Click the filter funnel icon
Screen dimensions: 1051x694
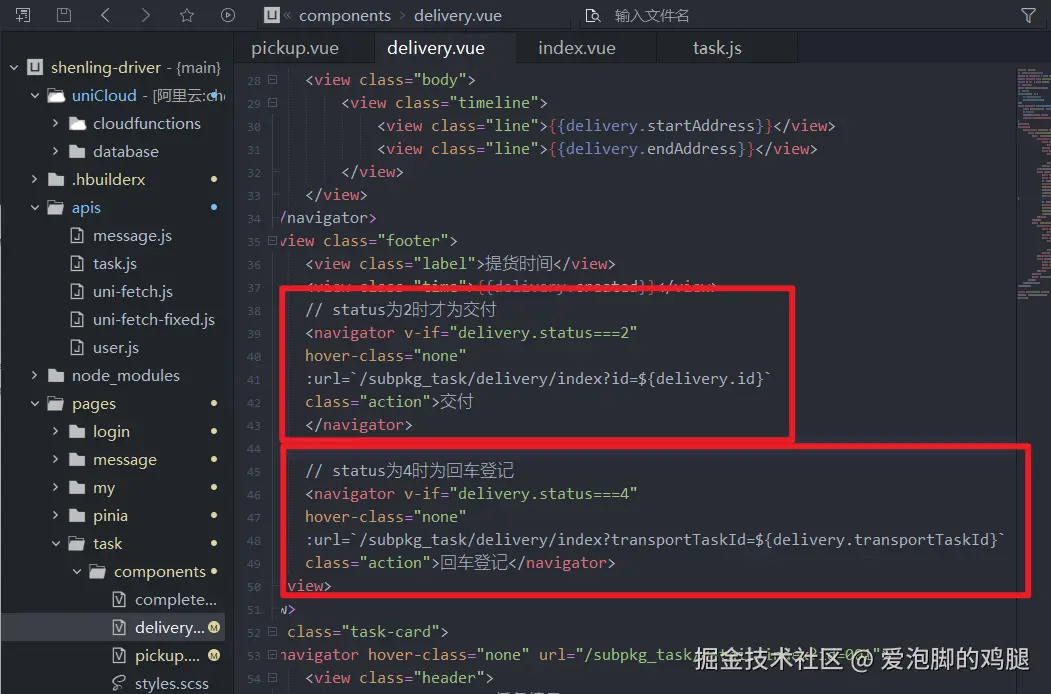[1028, 15]
